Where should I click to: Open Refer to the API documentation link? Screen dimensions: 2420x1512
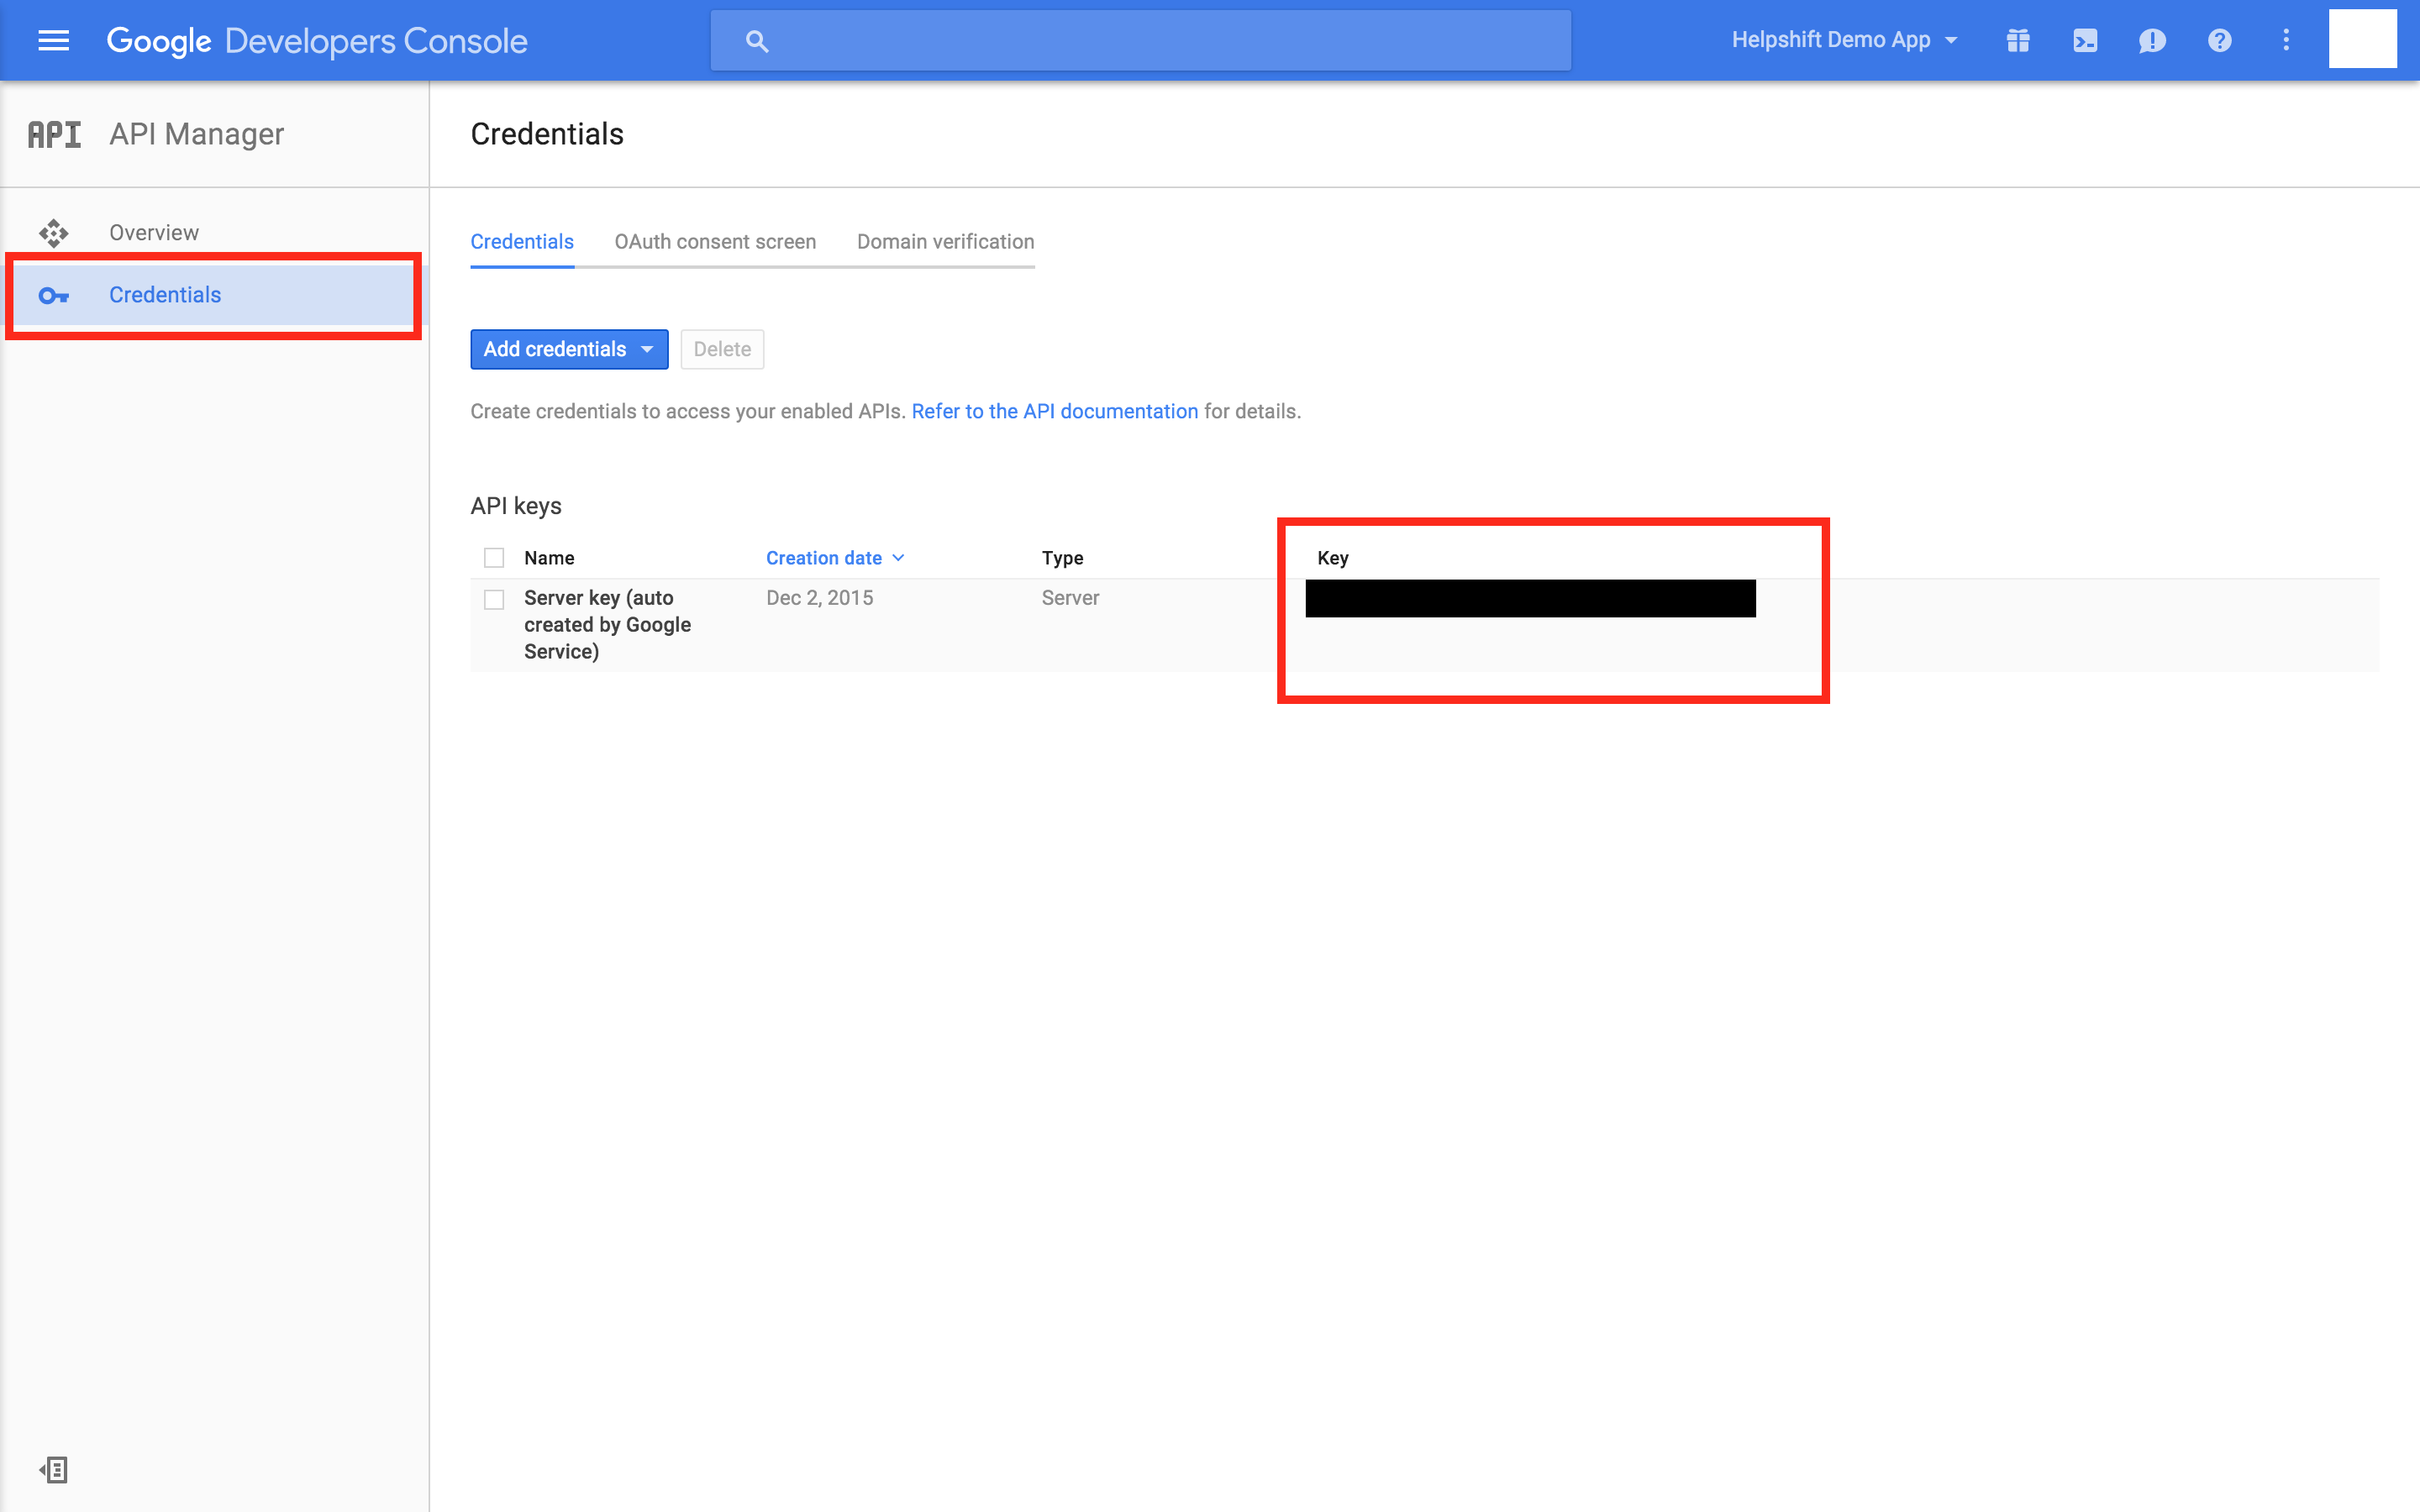[1054, 411]
